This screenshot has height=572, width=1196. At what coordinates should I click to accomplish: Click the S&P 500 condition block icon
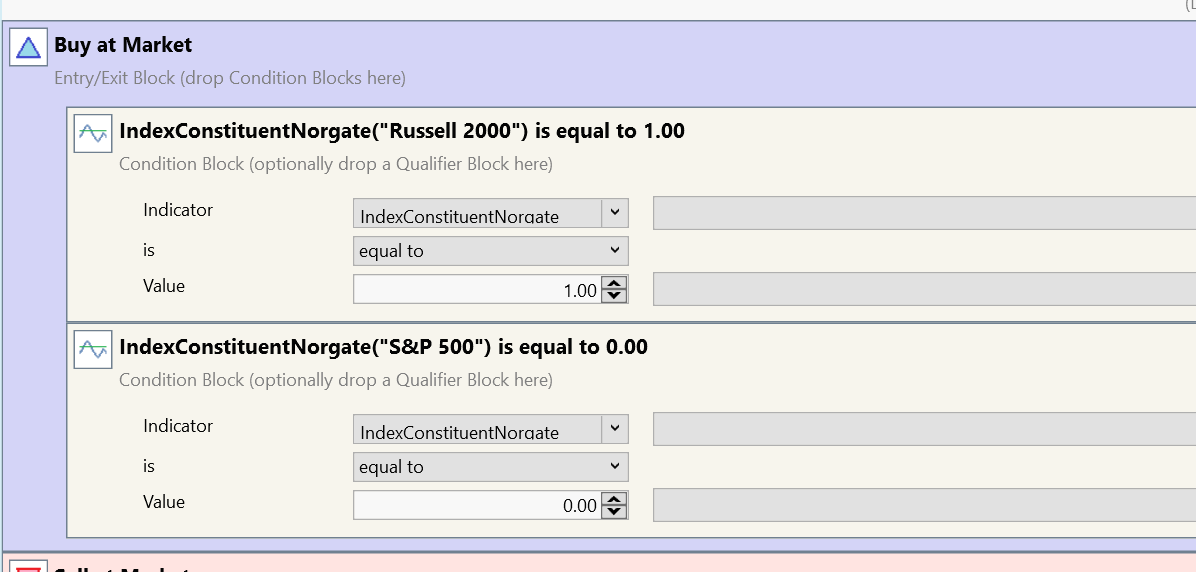tap(93, 349)
